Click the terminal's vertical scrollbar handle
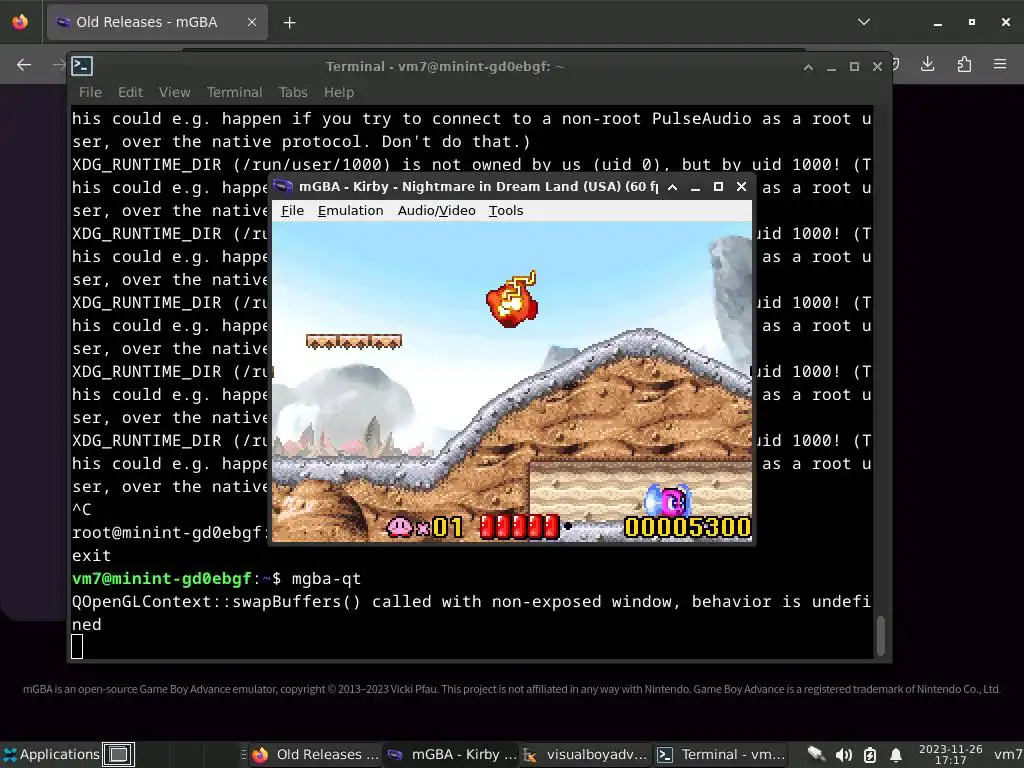 pos(880,635)
